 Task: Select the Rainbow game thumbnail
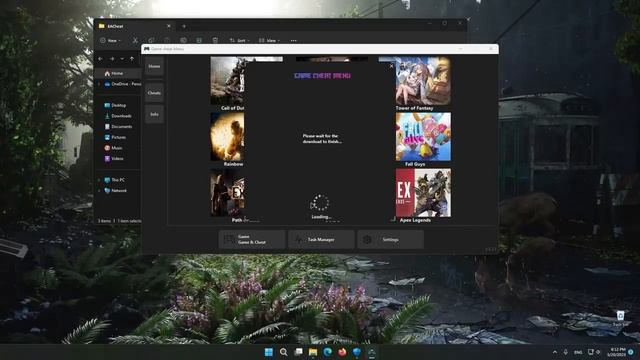pyautogui.click(x=227, y=137)
